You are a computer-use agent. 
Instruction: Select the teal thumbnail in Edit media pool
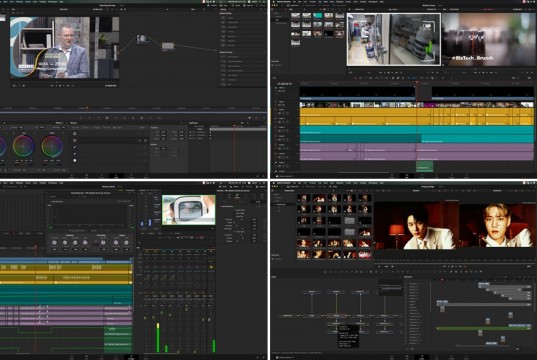coord(317,15)
